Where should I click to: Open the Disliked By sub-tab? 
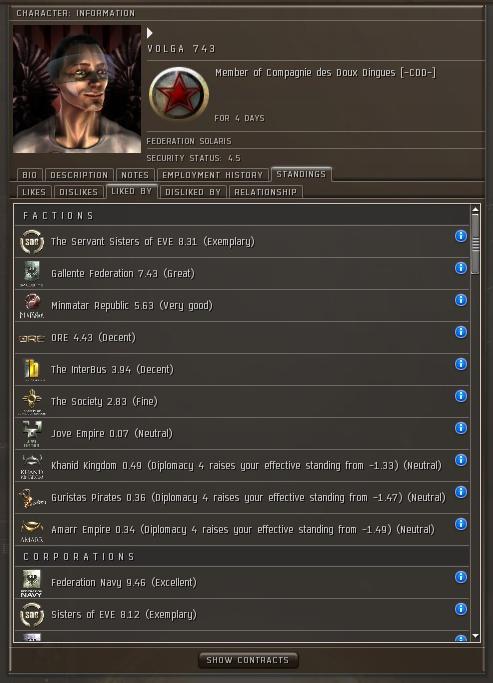[x=193, y=192]
